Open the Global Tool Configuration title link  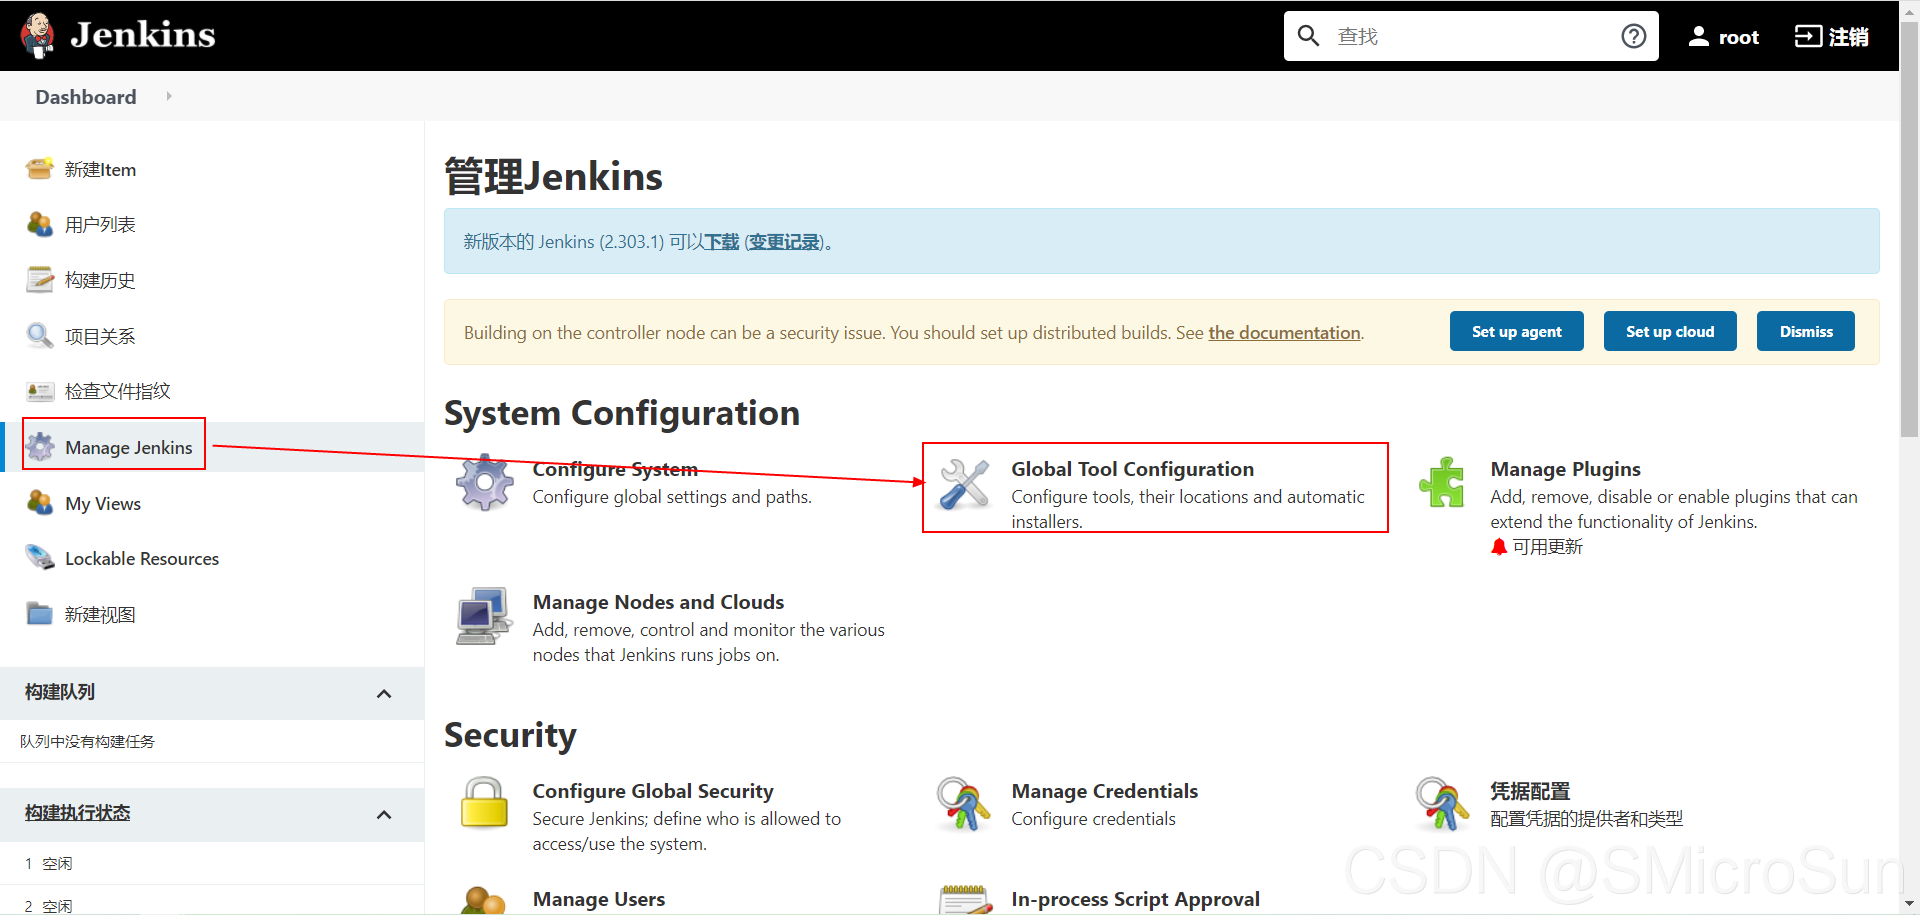tap(1132, 469)
